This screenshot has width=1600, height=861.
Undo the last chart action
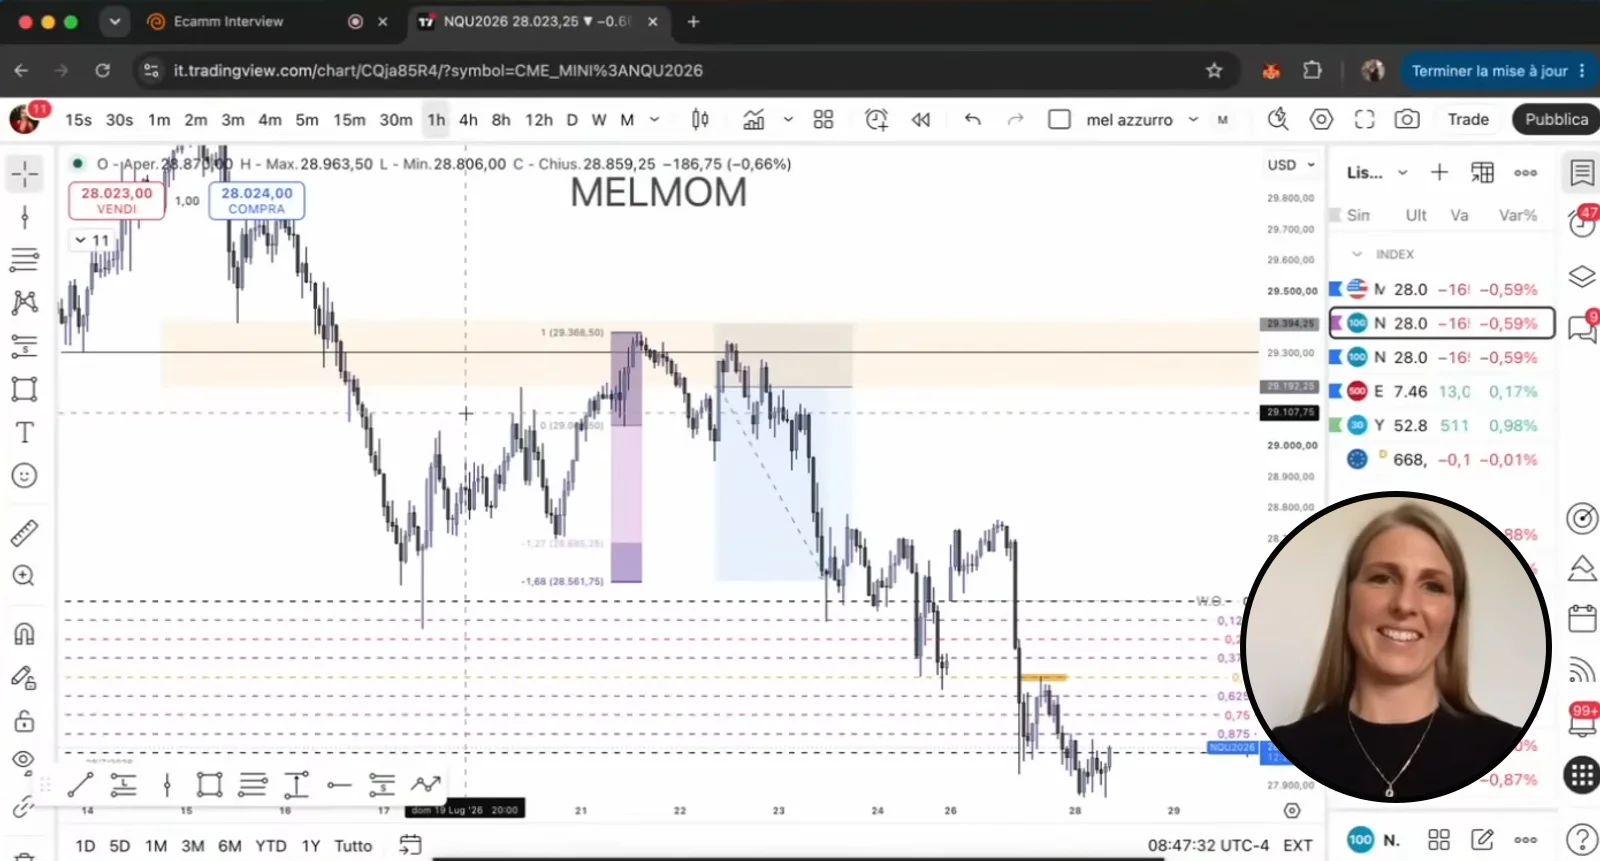pos(973,120)
